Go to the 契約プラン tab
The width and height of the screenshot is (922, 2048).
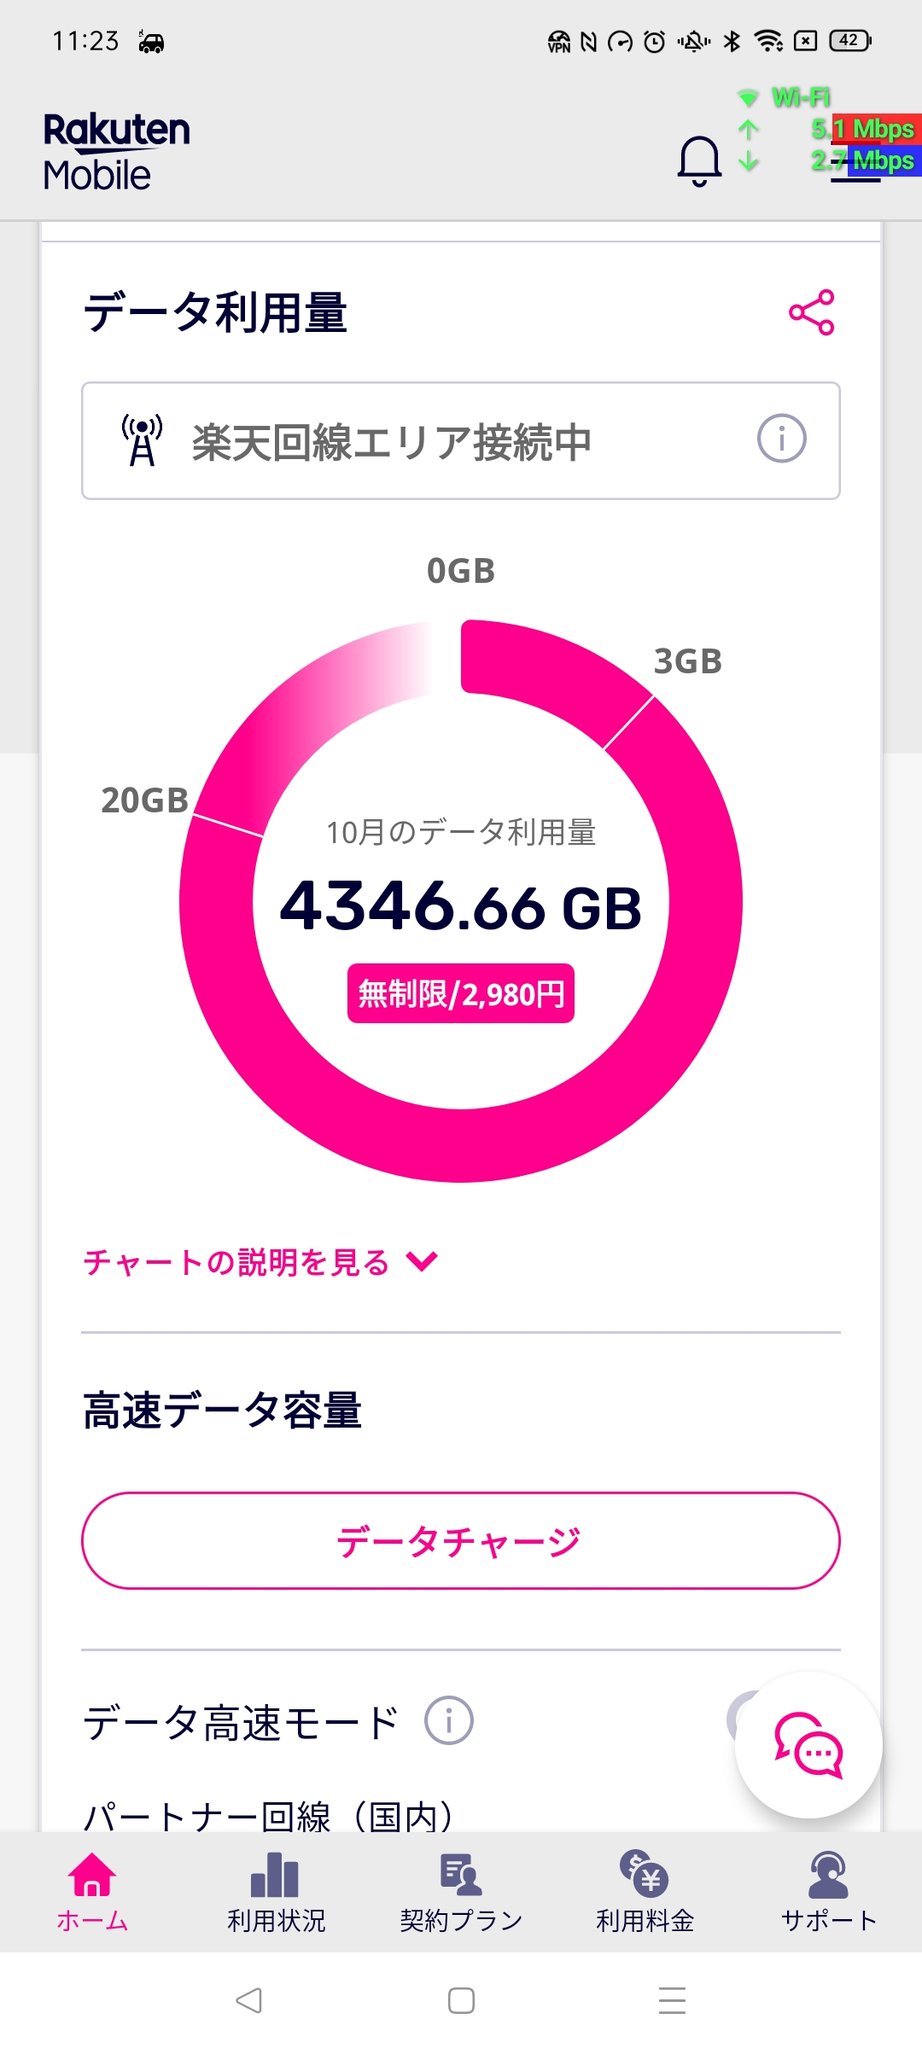(461, 1892)
